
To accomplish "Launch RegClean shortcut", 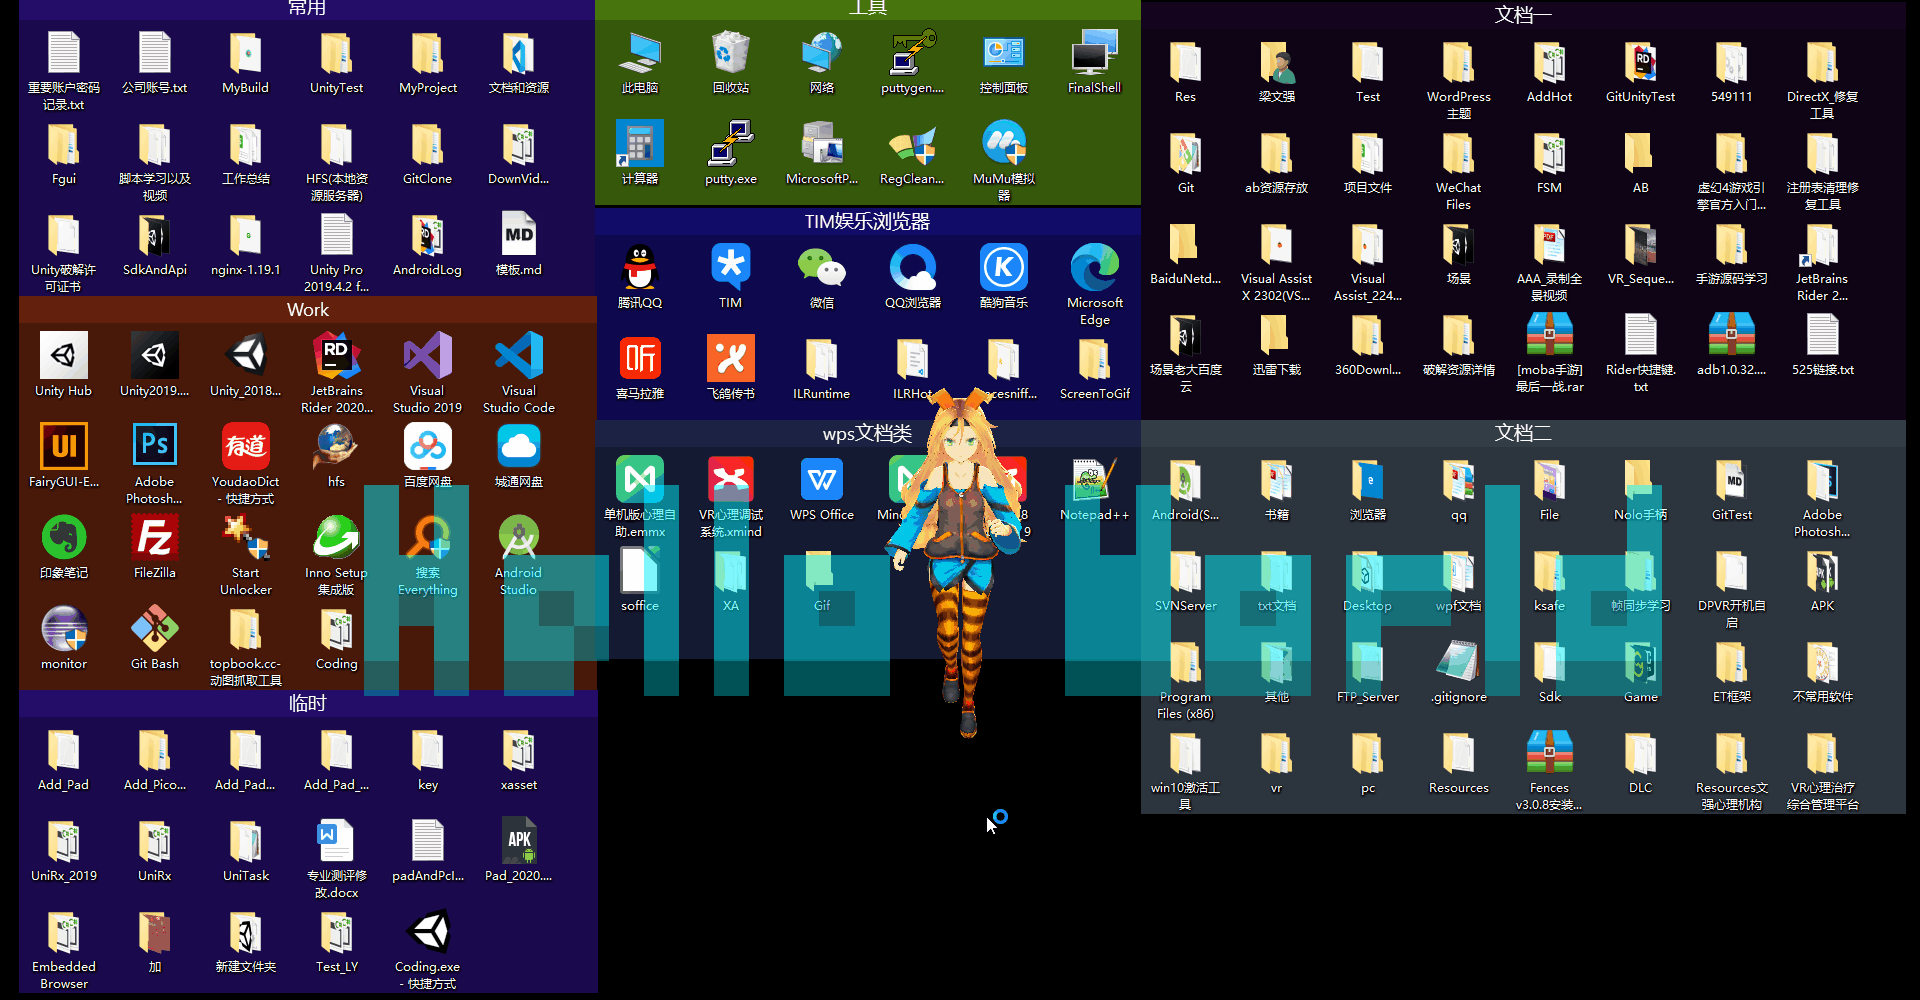I will click(x=913, y=153).
